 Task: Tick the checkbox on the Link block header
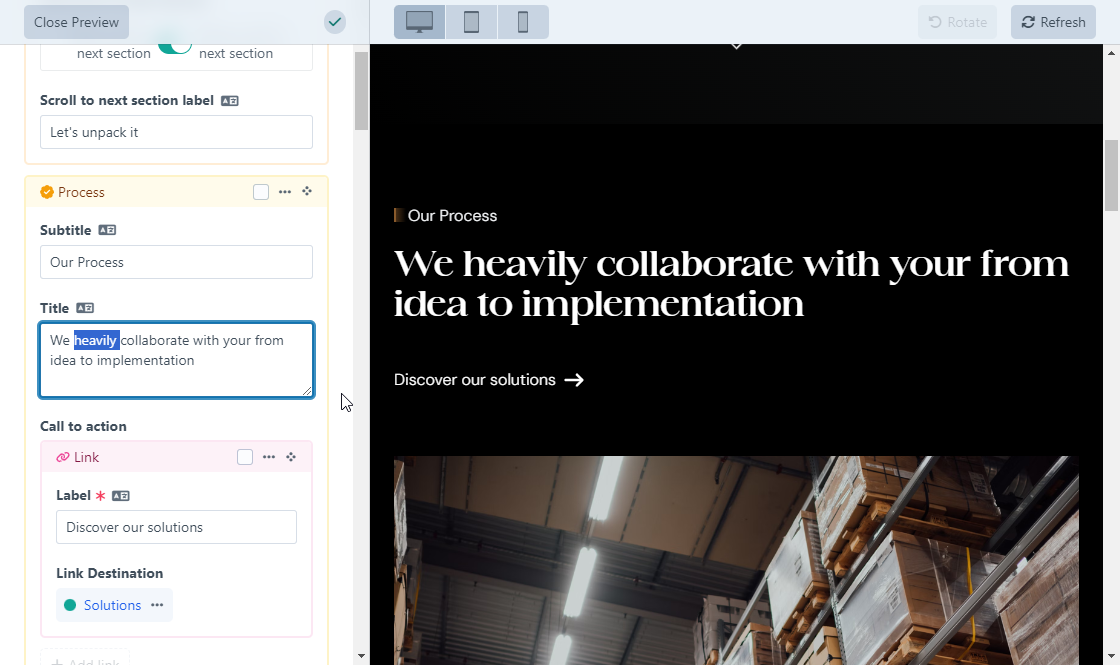tap(245, 457)
